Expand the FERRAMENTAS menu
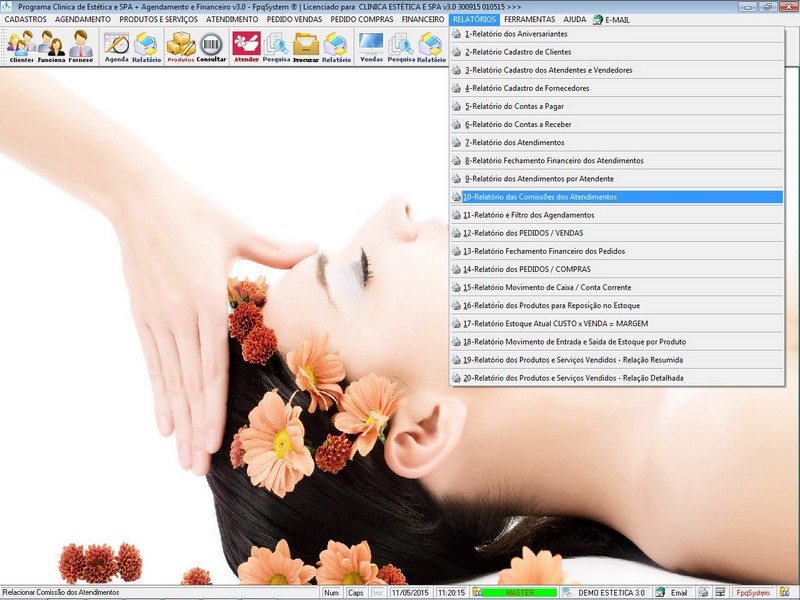 529,19
